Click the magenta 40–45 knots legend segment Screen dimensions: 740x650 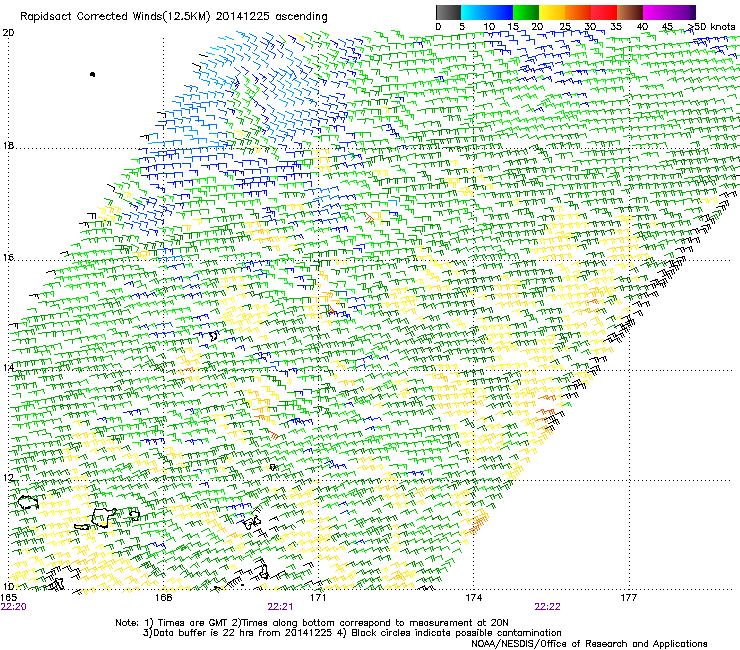coord(656,12)
